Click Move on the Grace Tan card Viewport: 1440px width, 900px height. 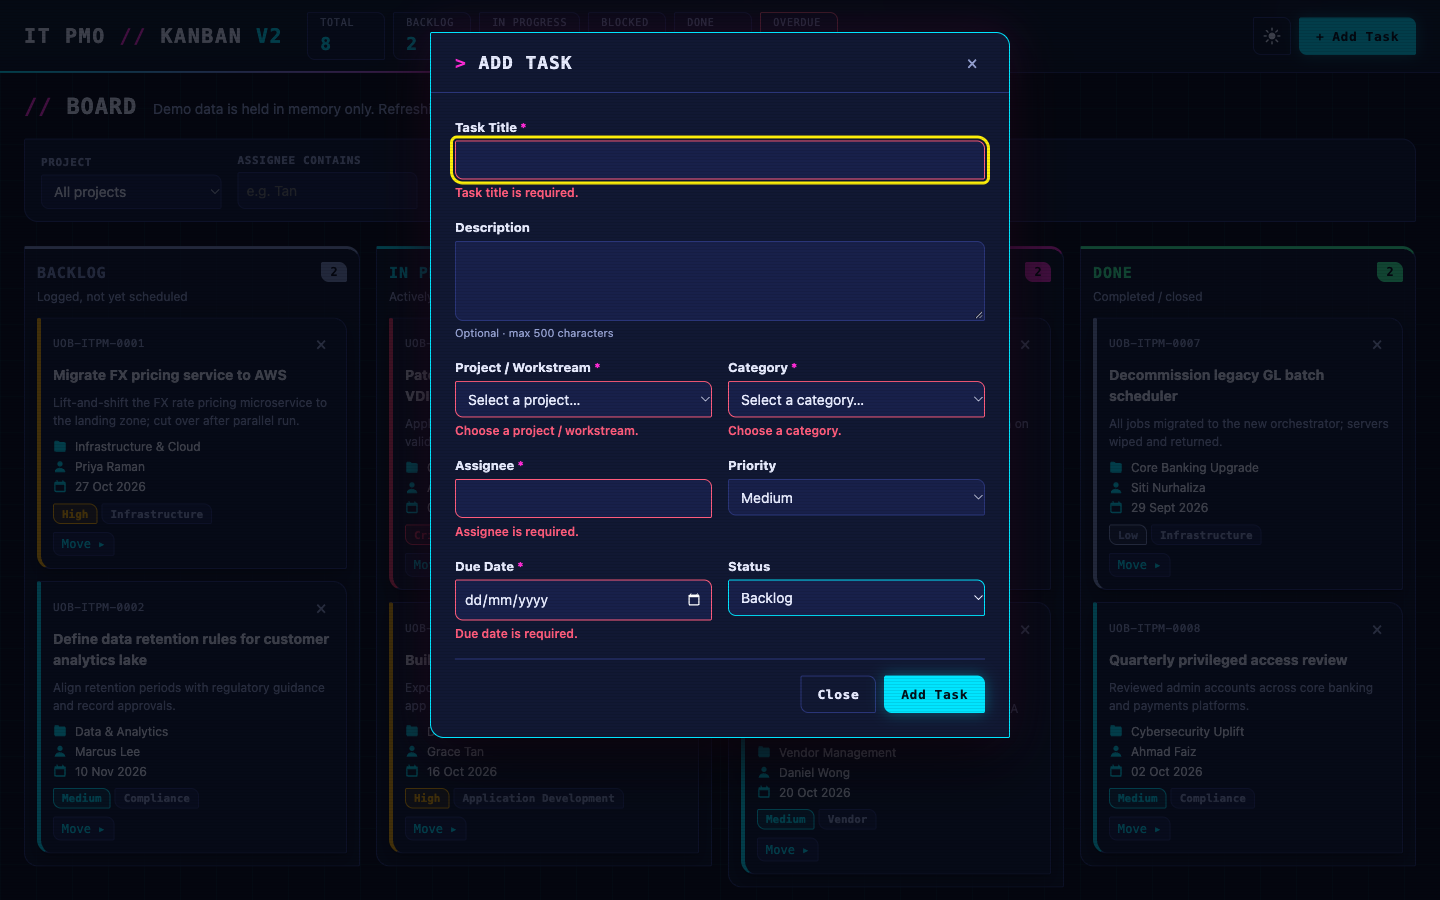coord(435,829)
